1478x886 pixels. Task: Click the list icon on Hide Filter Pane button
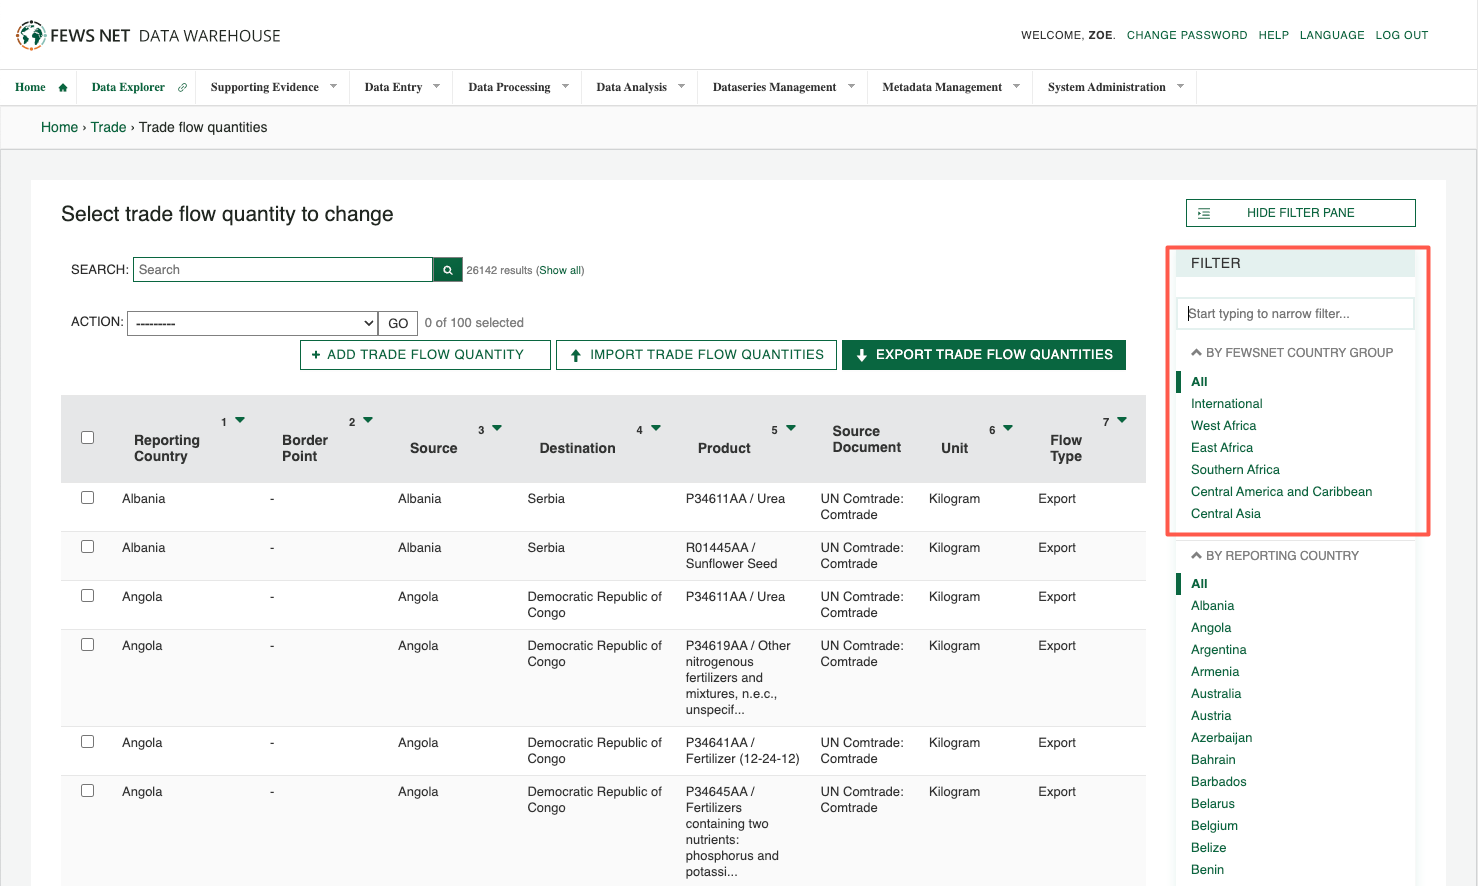coord(1205,213)
